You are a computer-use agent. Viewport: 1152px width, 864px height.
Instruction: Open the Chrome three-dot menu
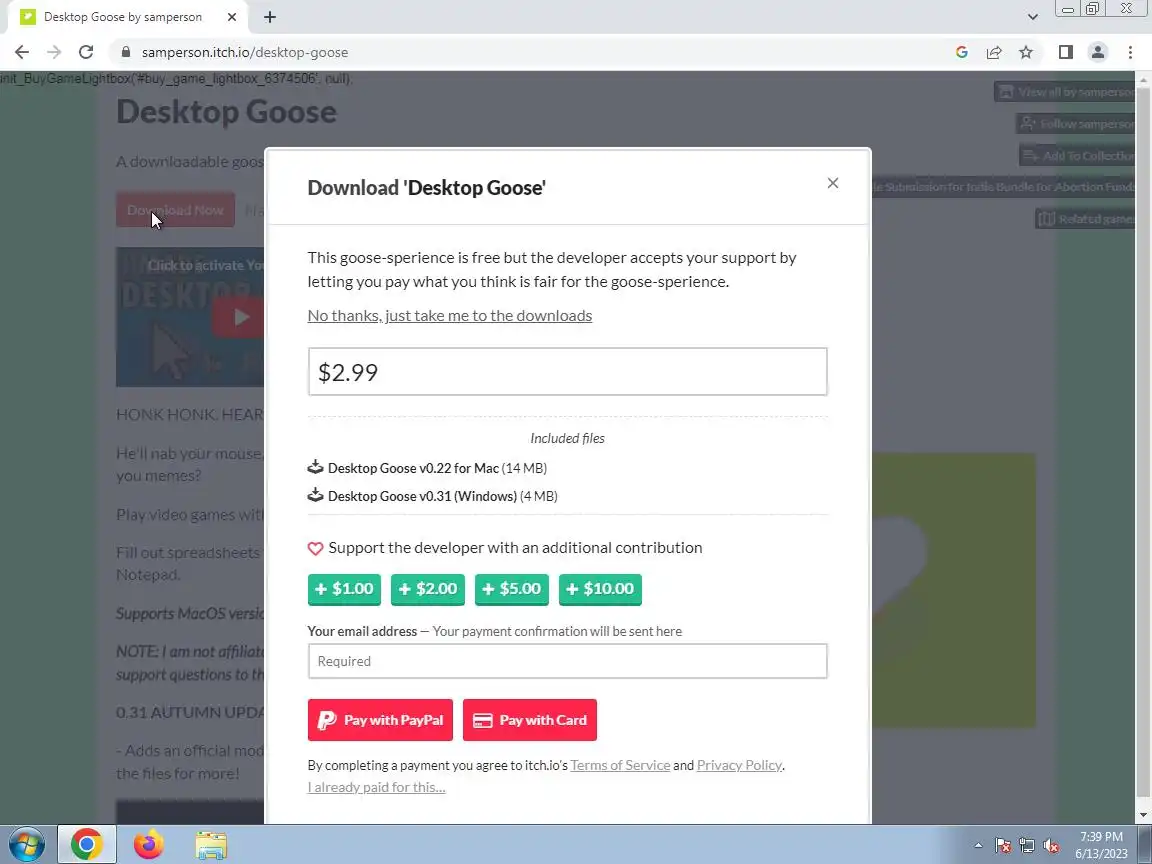(1130, 52)
